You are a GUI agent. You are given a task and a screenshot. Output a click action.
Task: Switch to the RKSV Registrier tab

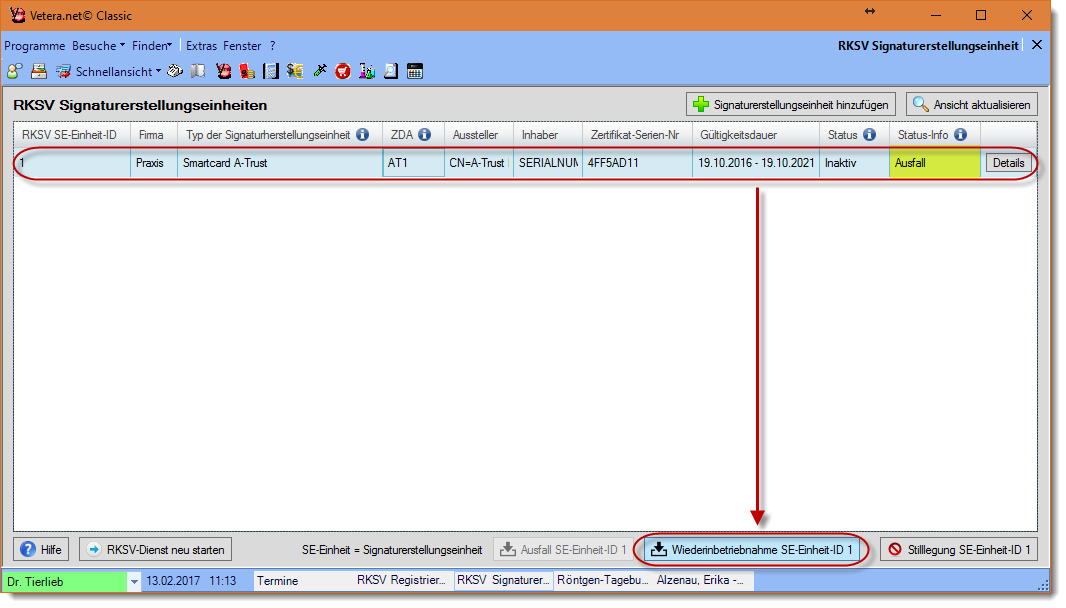tap(400, 580)
